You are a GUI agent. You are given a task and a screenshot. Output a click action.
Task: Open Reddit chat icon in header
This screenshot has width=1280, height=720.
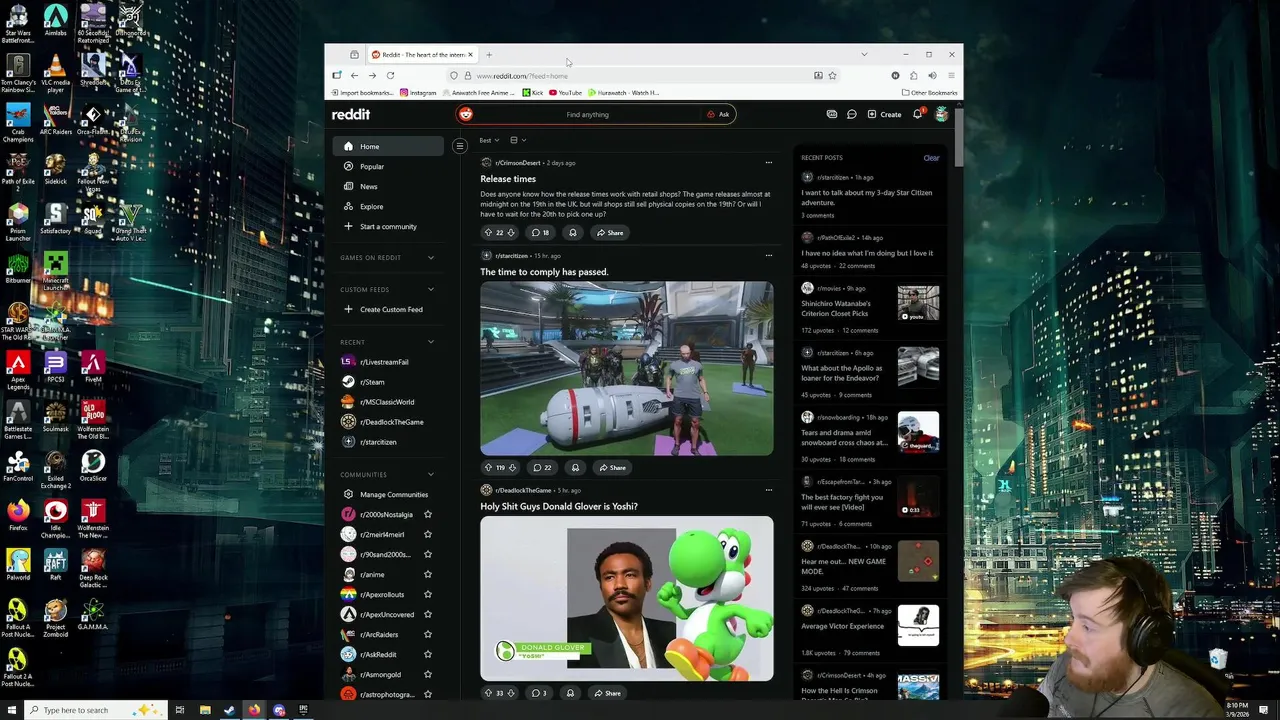click(x=851, y=114)
